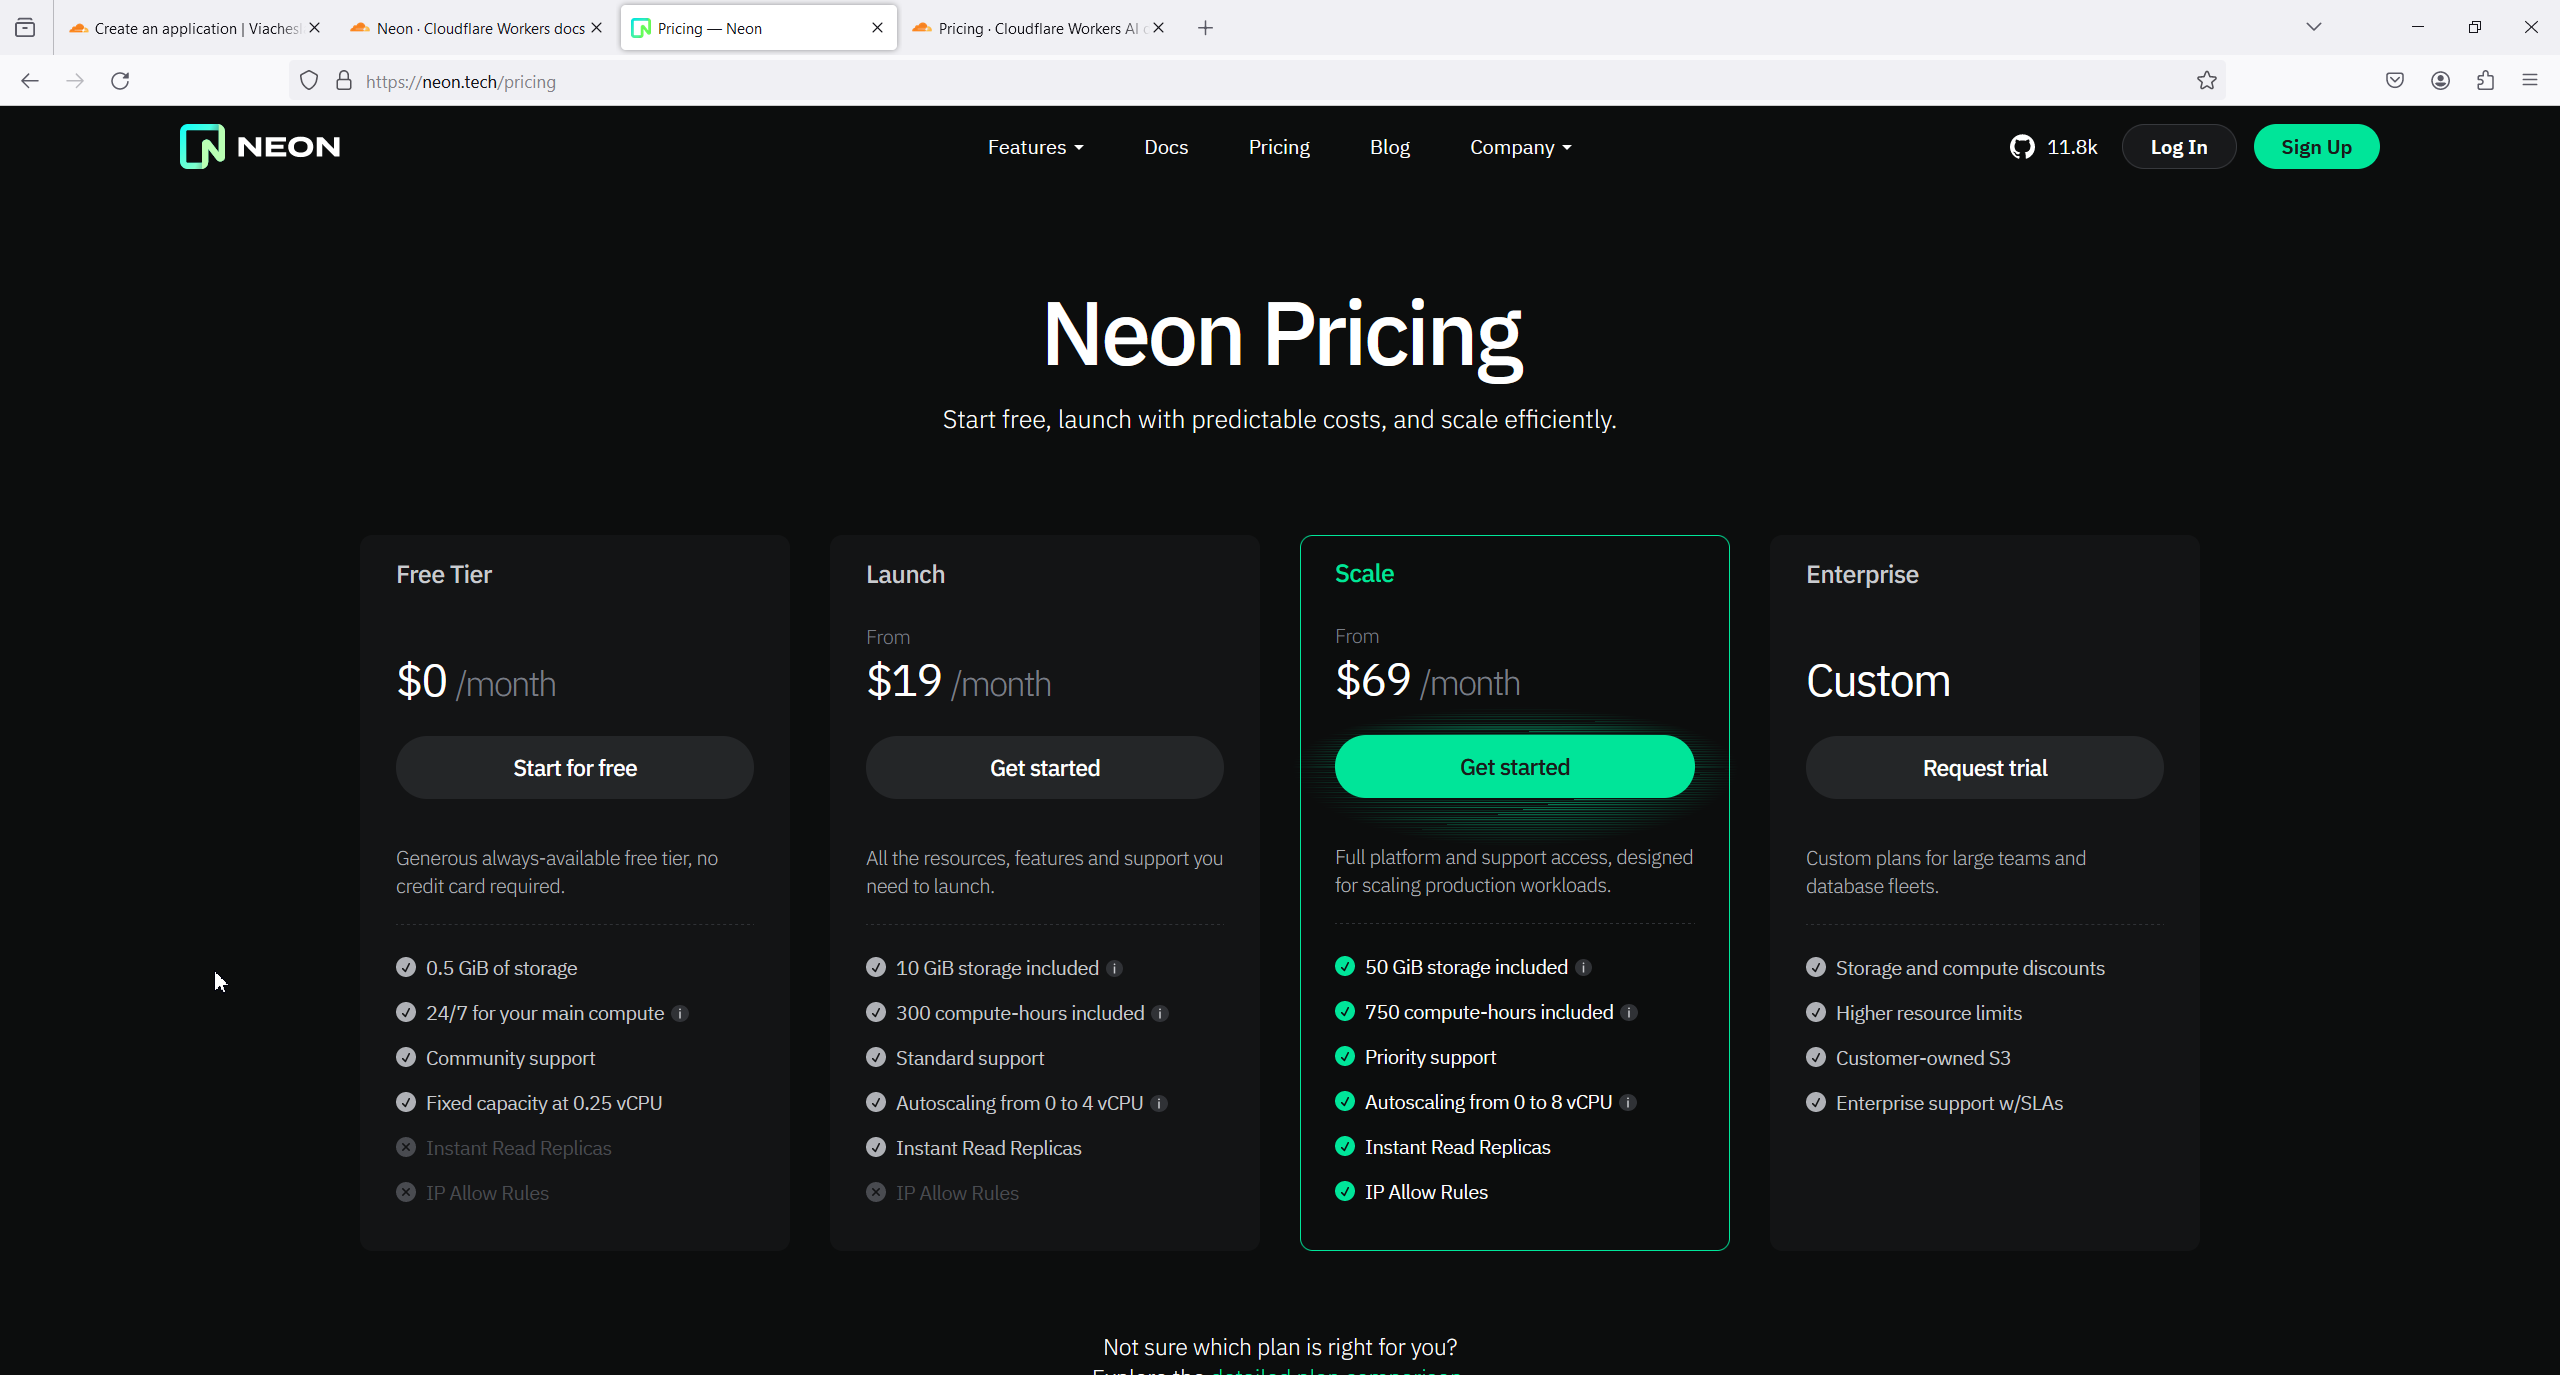
Task: Click info icon next to 24/7 main compute
Action: [x=680, y=1013]
